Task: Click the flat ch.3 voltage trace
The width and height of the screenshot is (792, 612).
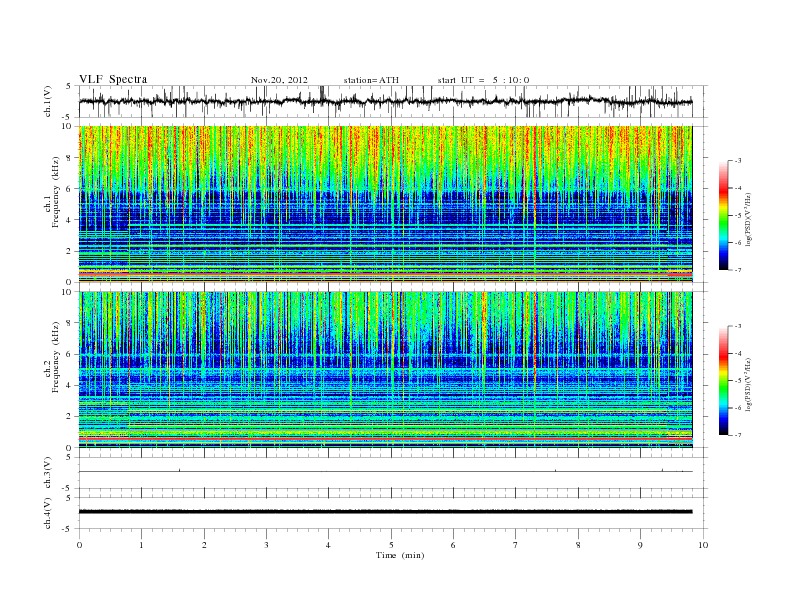Action: tap(385, 472)
